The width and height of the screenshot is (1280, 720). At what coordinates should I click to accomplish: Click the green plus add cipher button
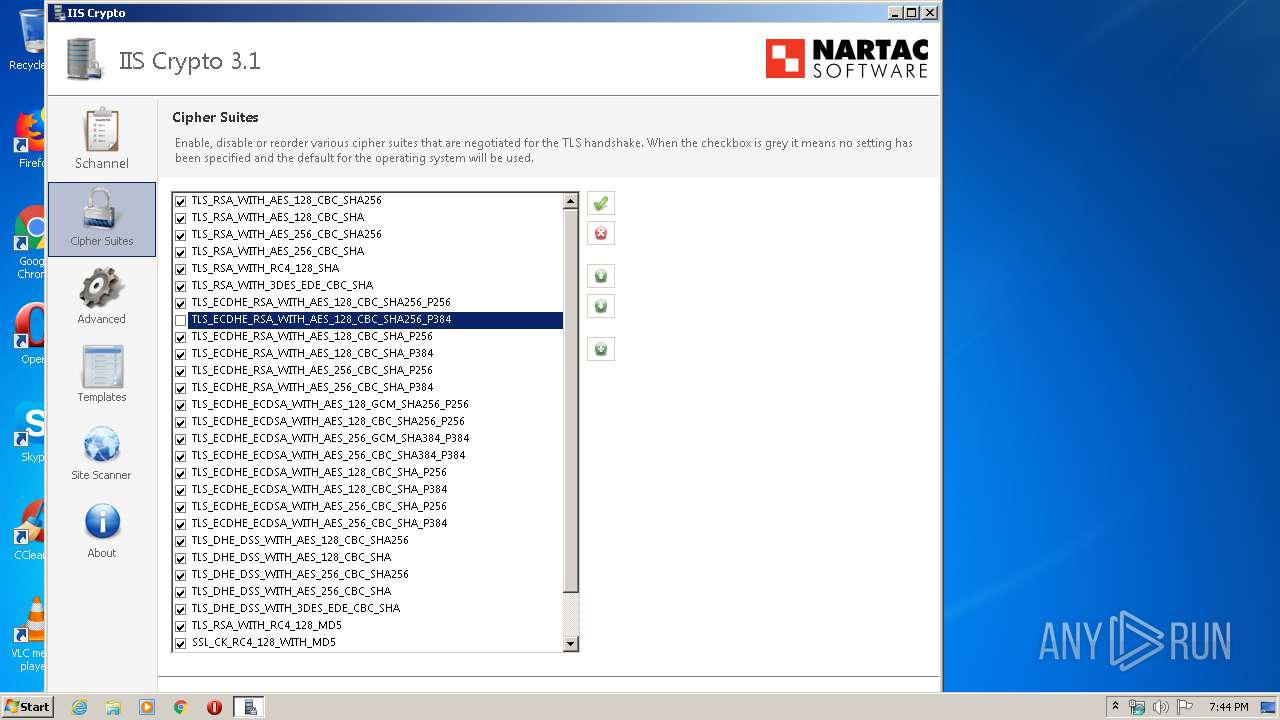pyautogui.click(x=600, y=349)
